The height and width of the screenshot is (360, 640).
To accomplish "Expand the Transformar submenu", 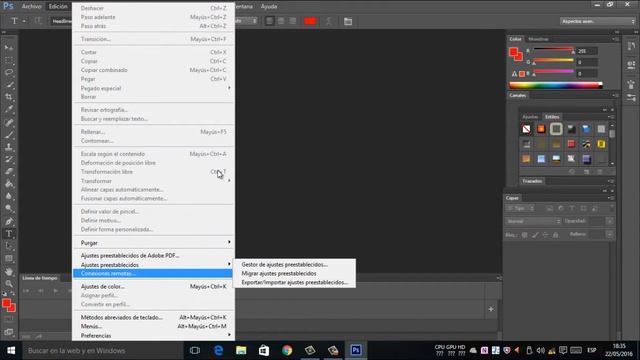I will pyautogui.click(x=153, y=180).
